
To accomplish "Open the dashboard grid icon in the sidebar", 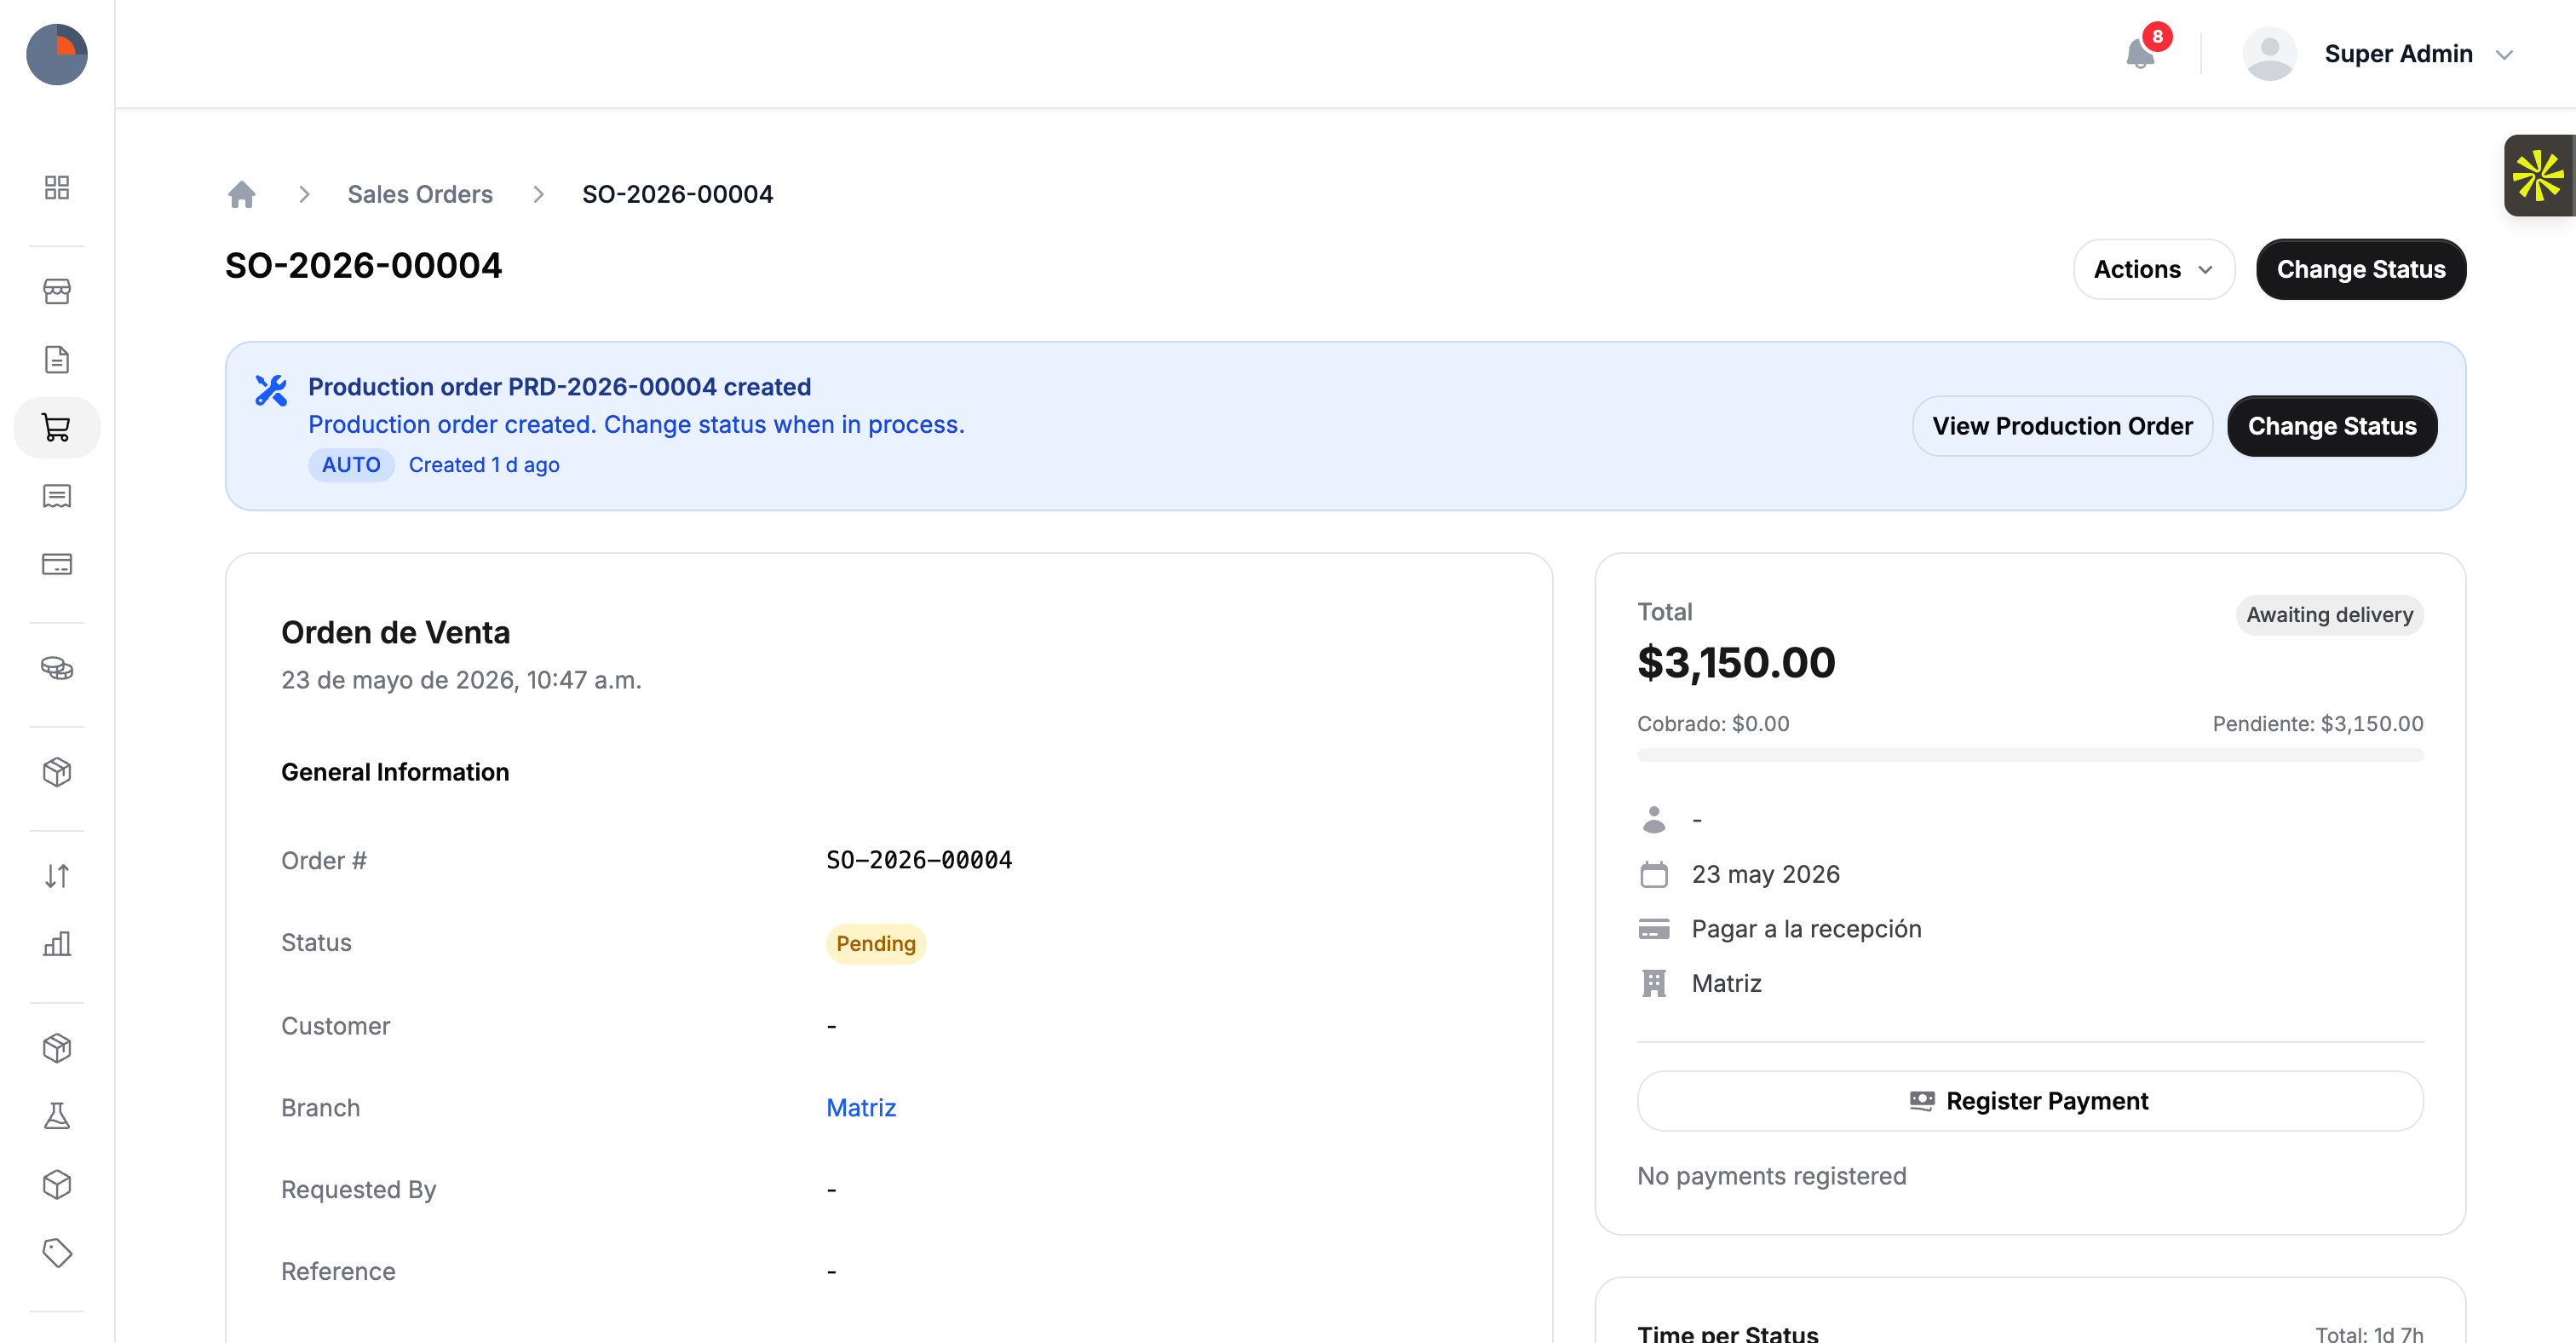I will (57, 187).
